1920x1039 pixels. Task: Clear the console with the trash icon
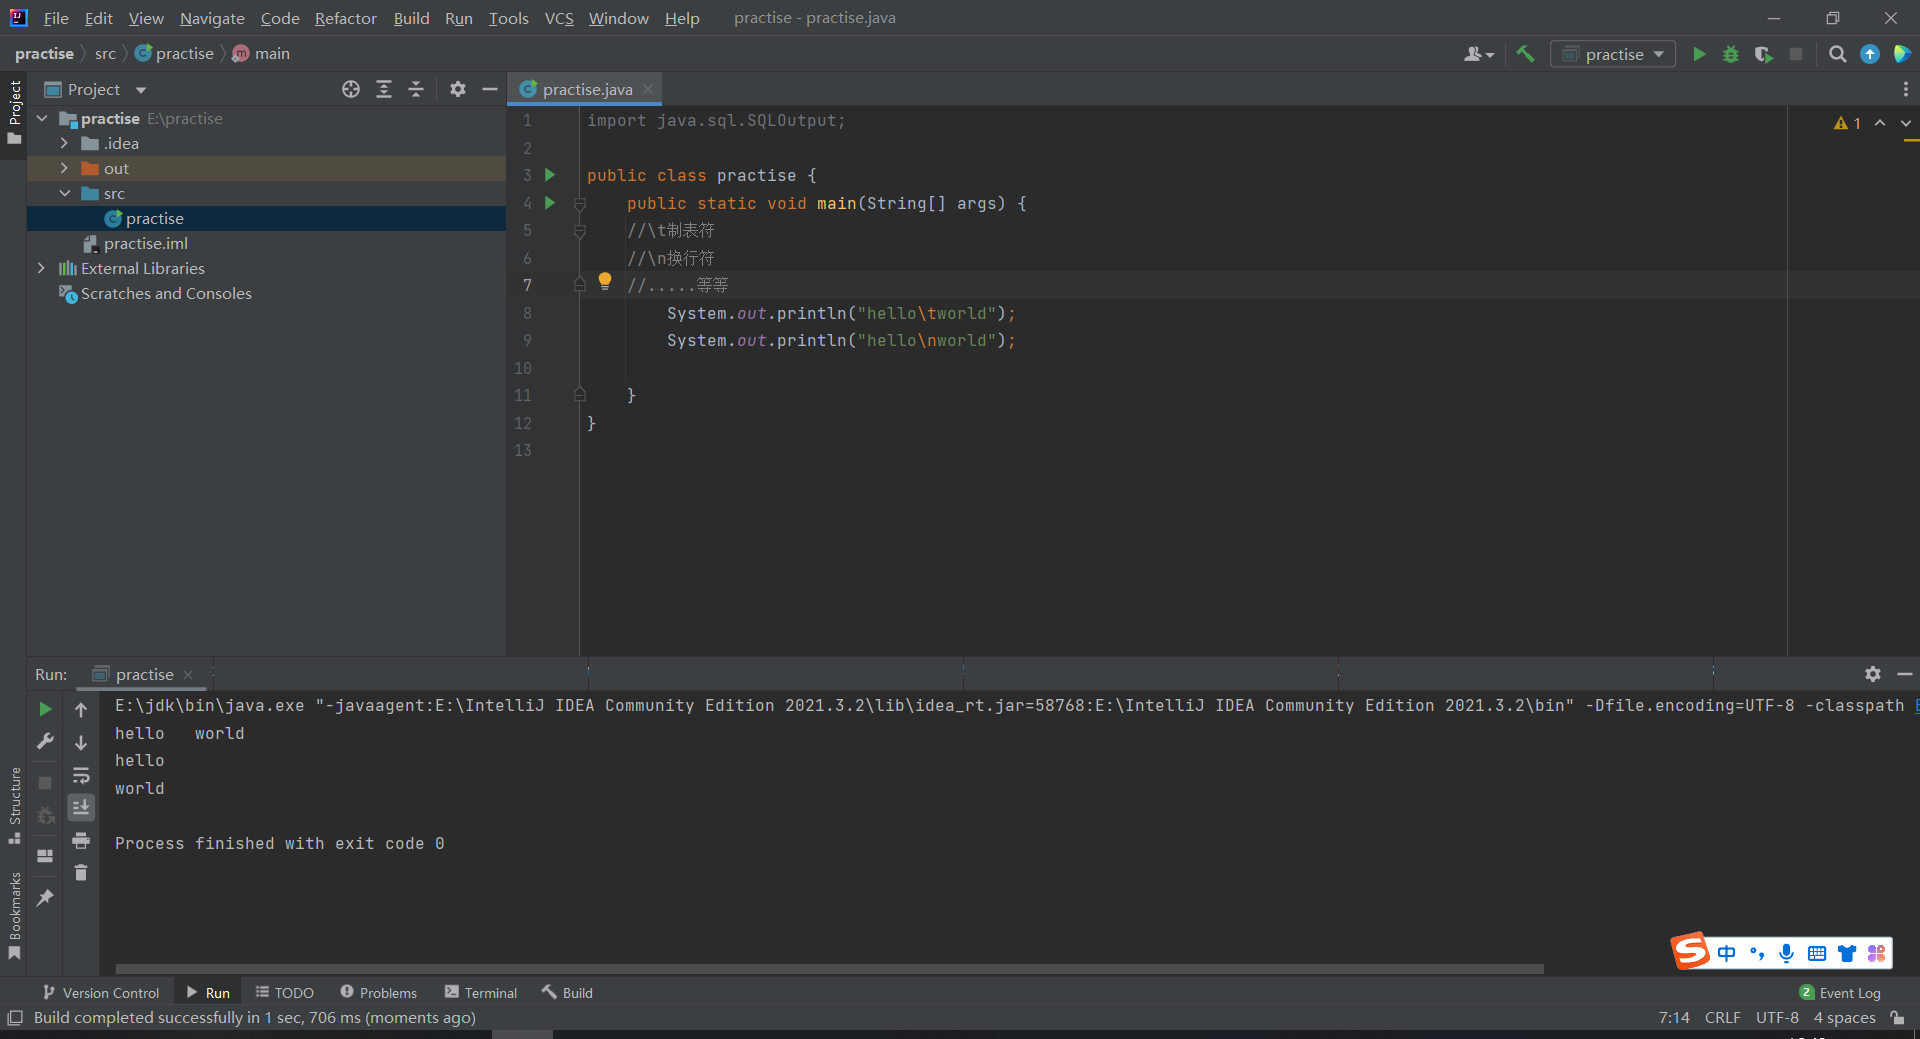[81, 873]
